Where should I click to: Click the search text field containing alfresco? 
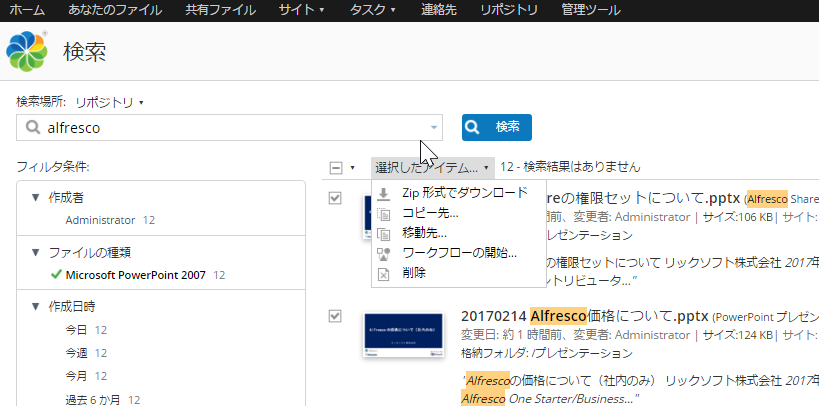(230, 127)
